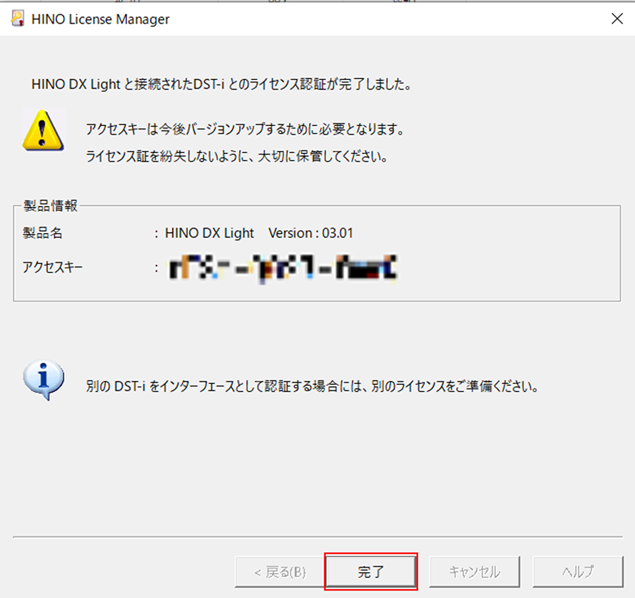
Task: Select the 'HINO DX Light' product name text
Action: [x=209, y=233]
